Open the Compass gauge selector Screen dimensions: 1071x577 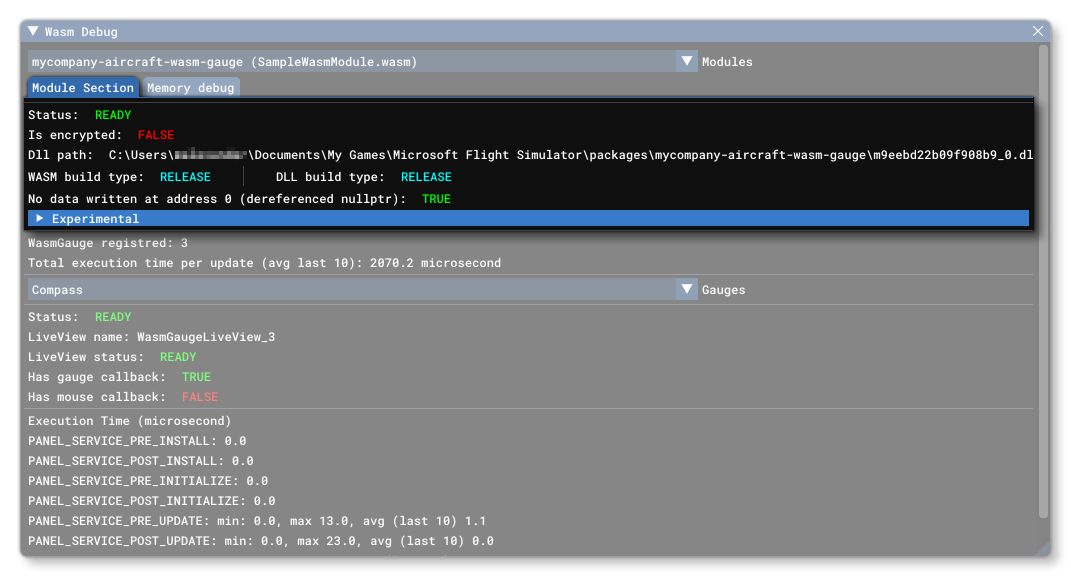click(x=350, y=289)
